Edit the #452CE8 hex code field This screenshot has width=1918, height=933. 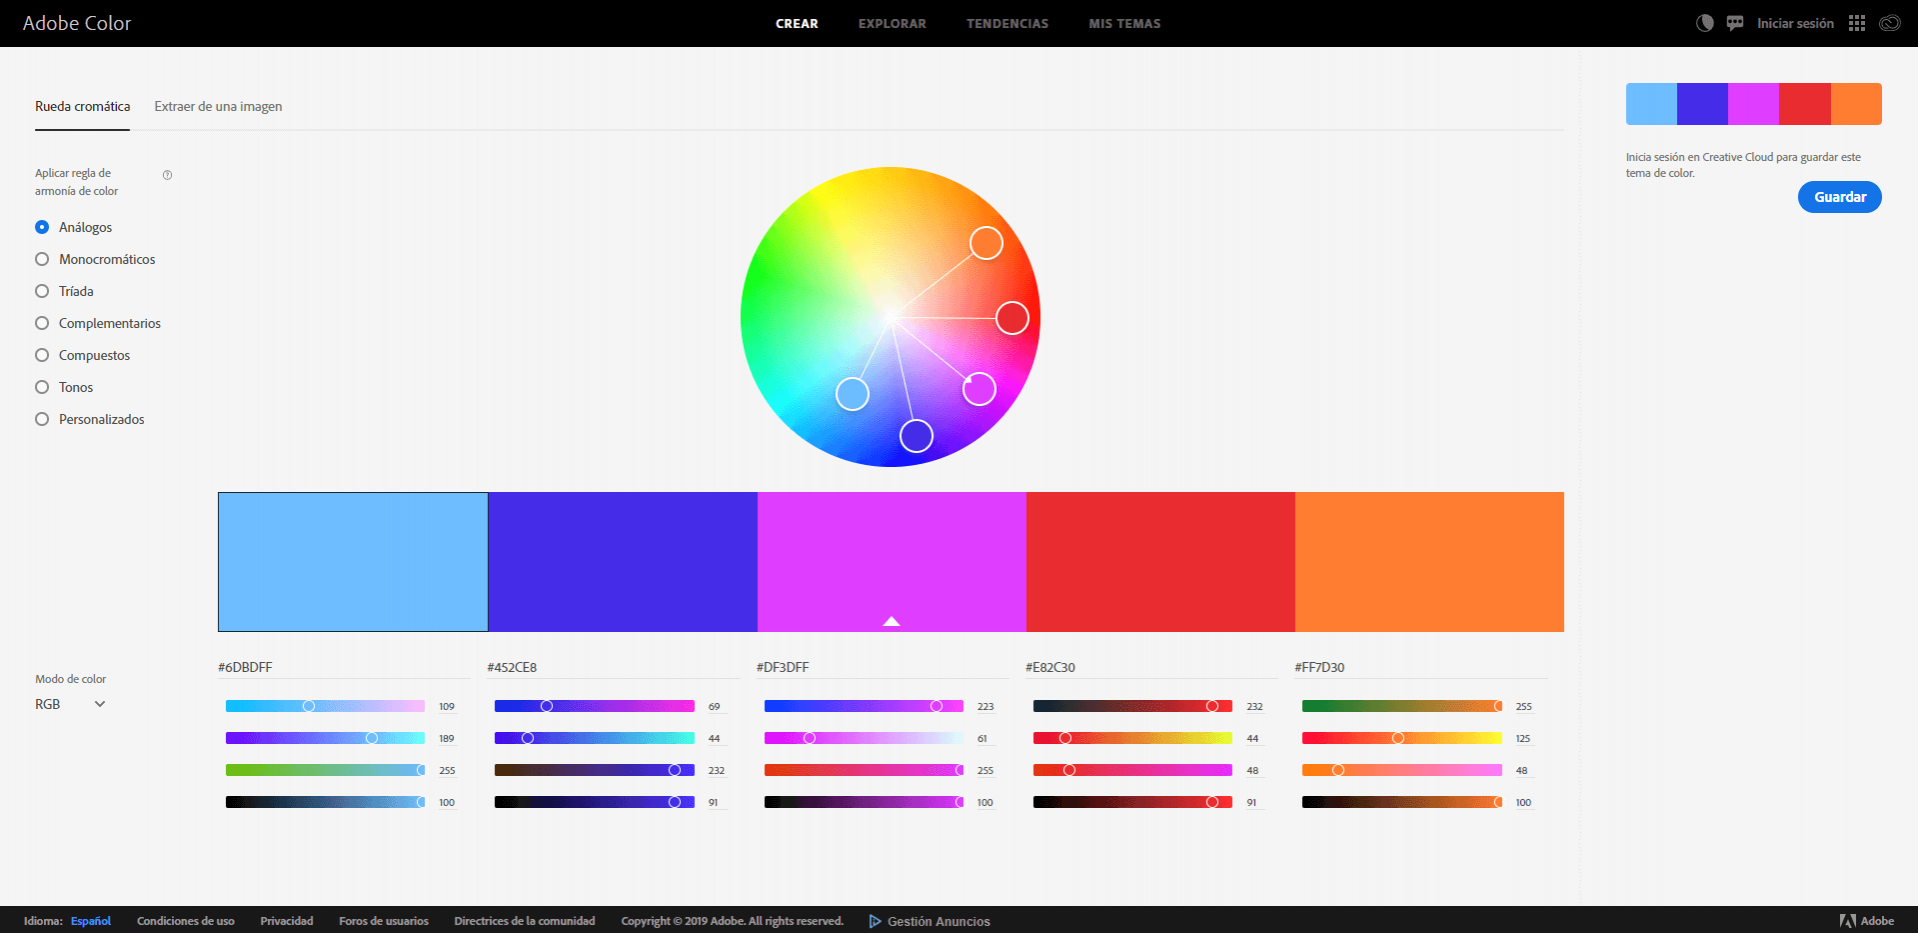(x=613, y=667)
